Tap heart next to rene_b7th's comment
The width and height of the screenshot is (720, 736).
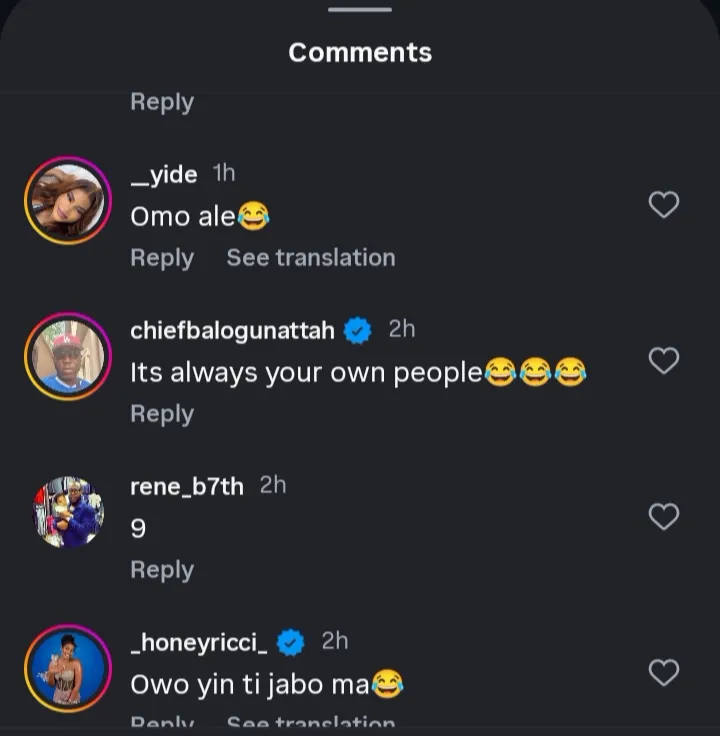tap(664, 517)
